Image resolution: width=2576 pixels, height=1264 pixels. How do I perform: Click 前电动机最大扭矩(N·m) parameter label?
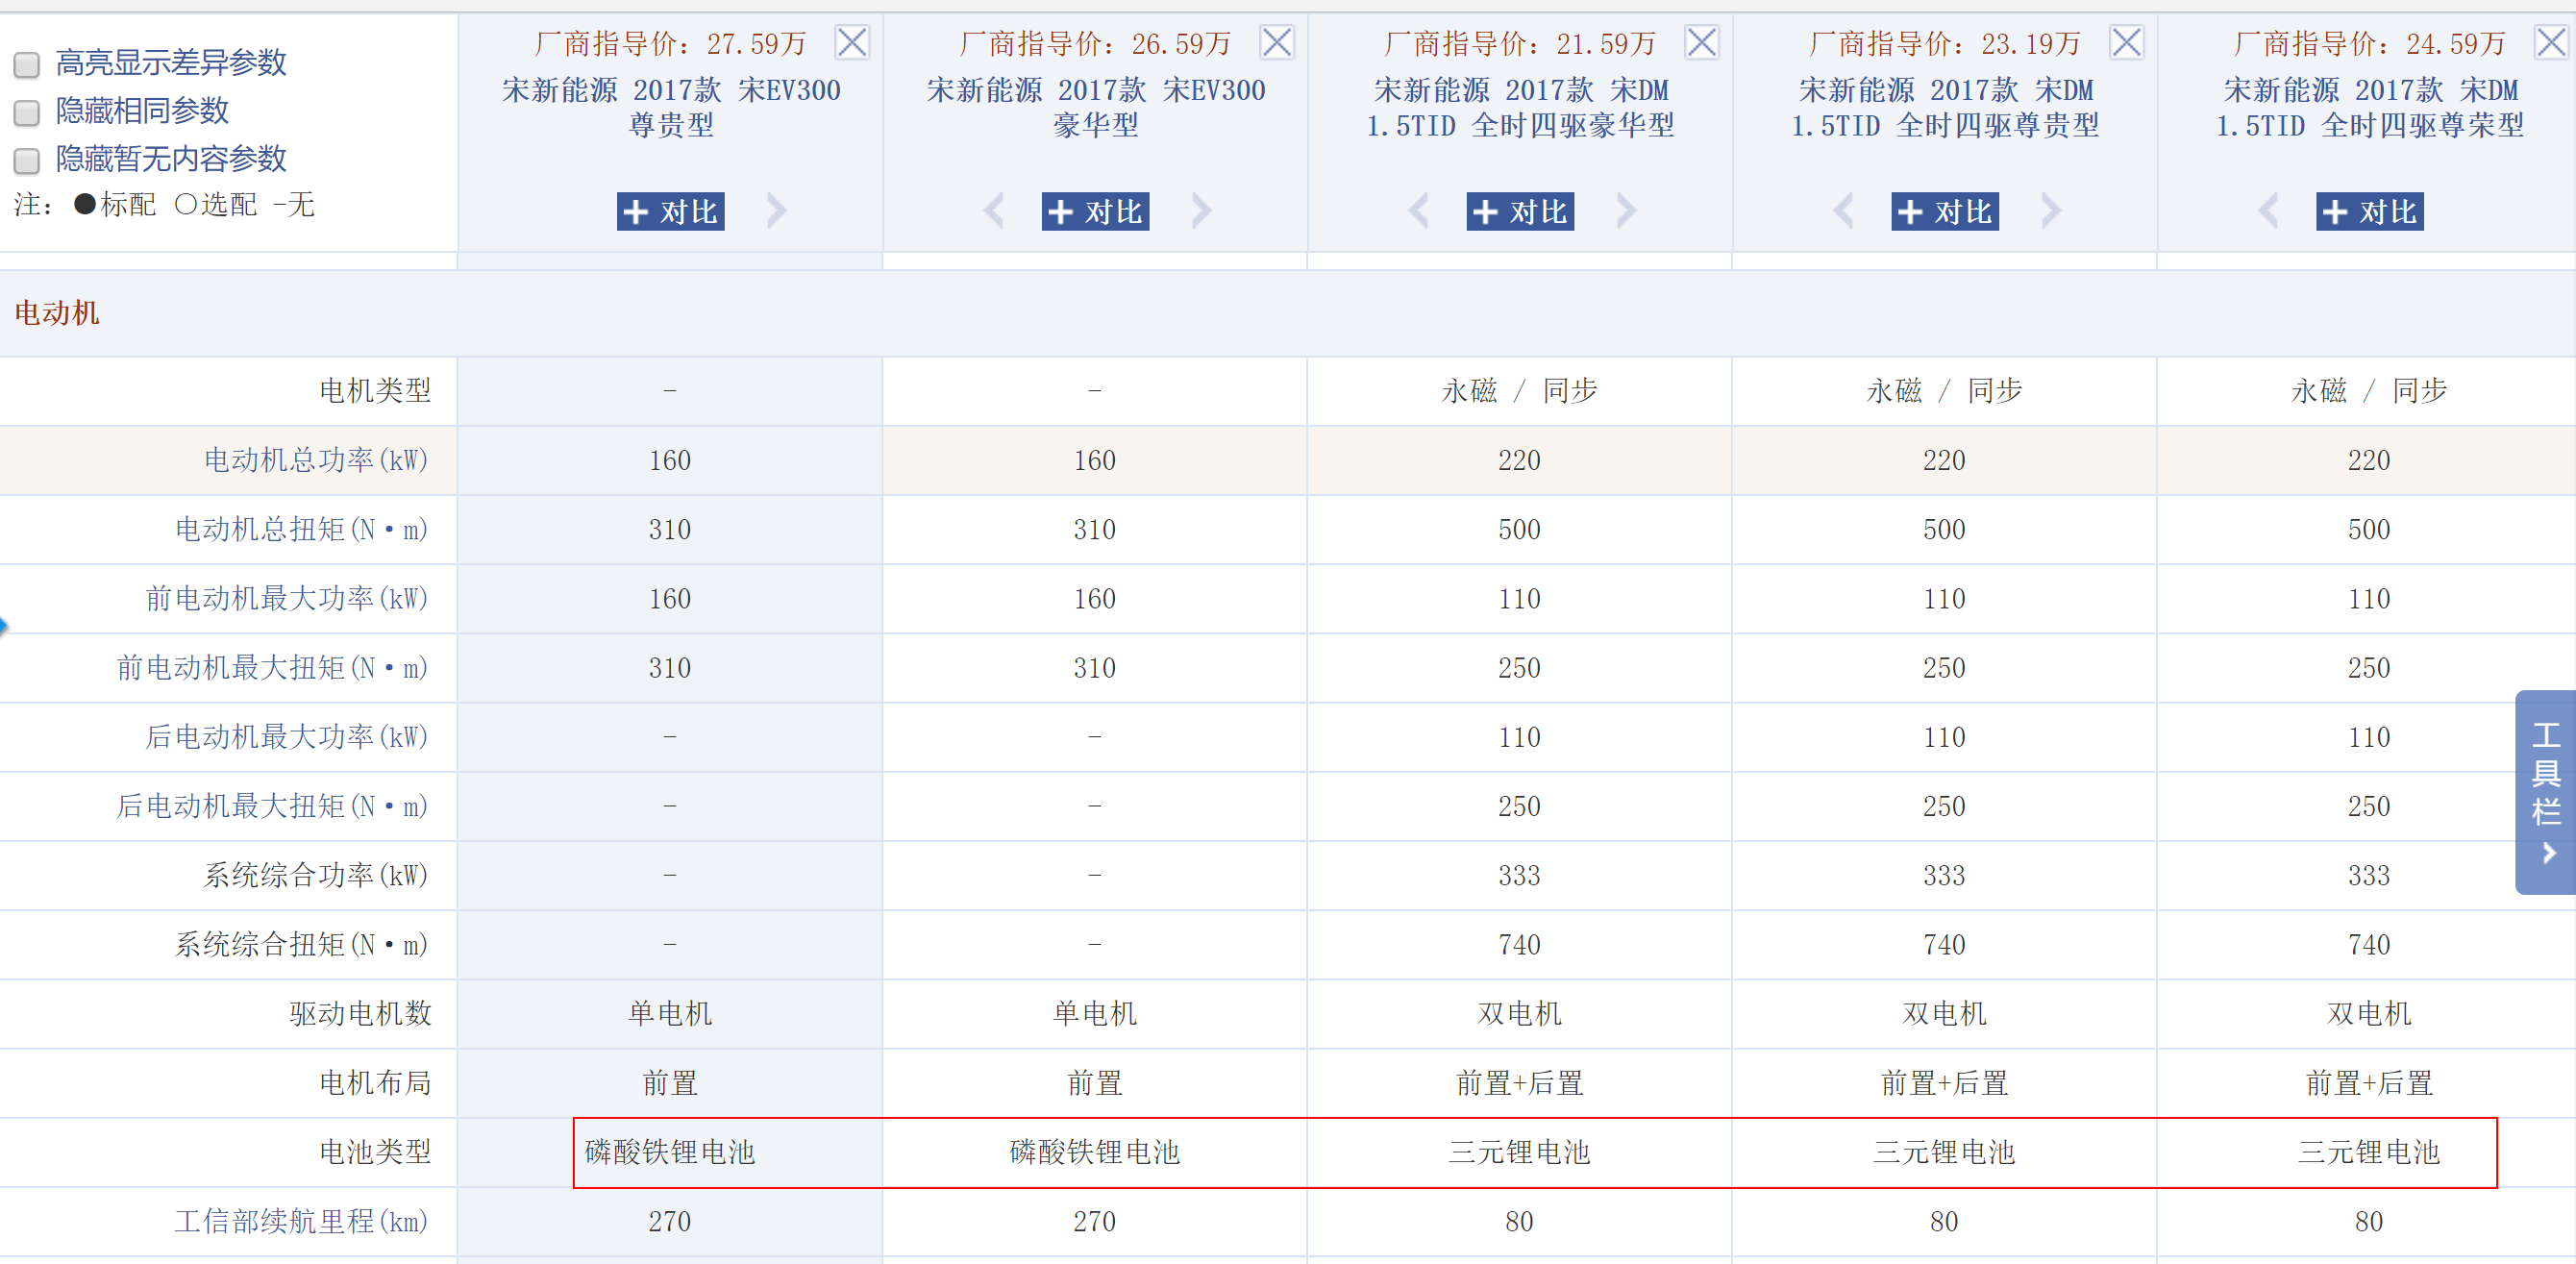273,667
